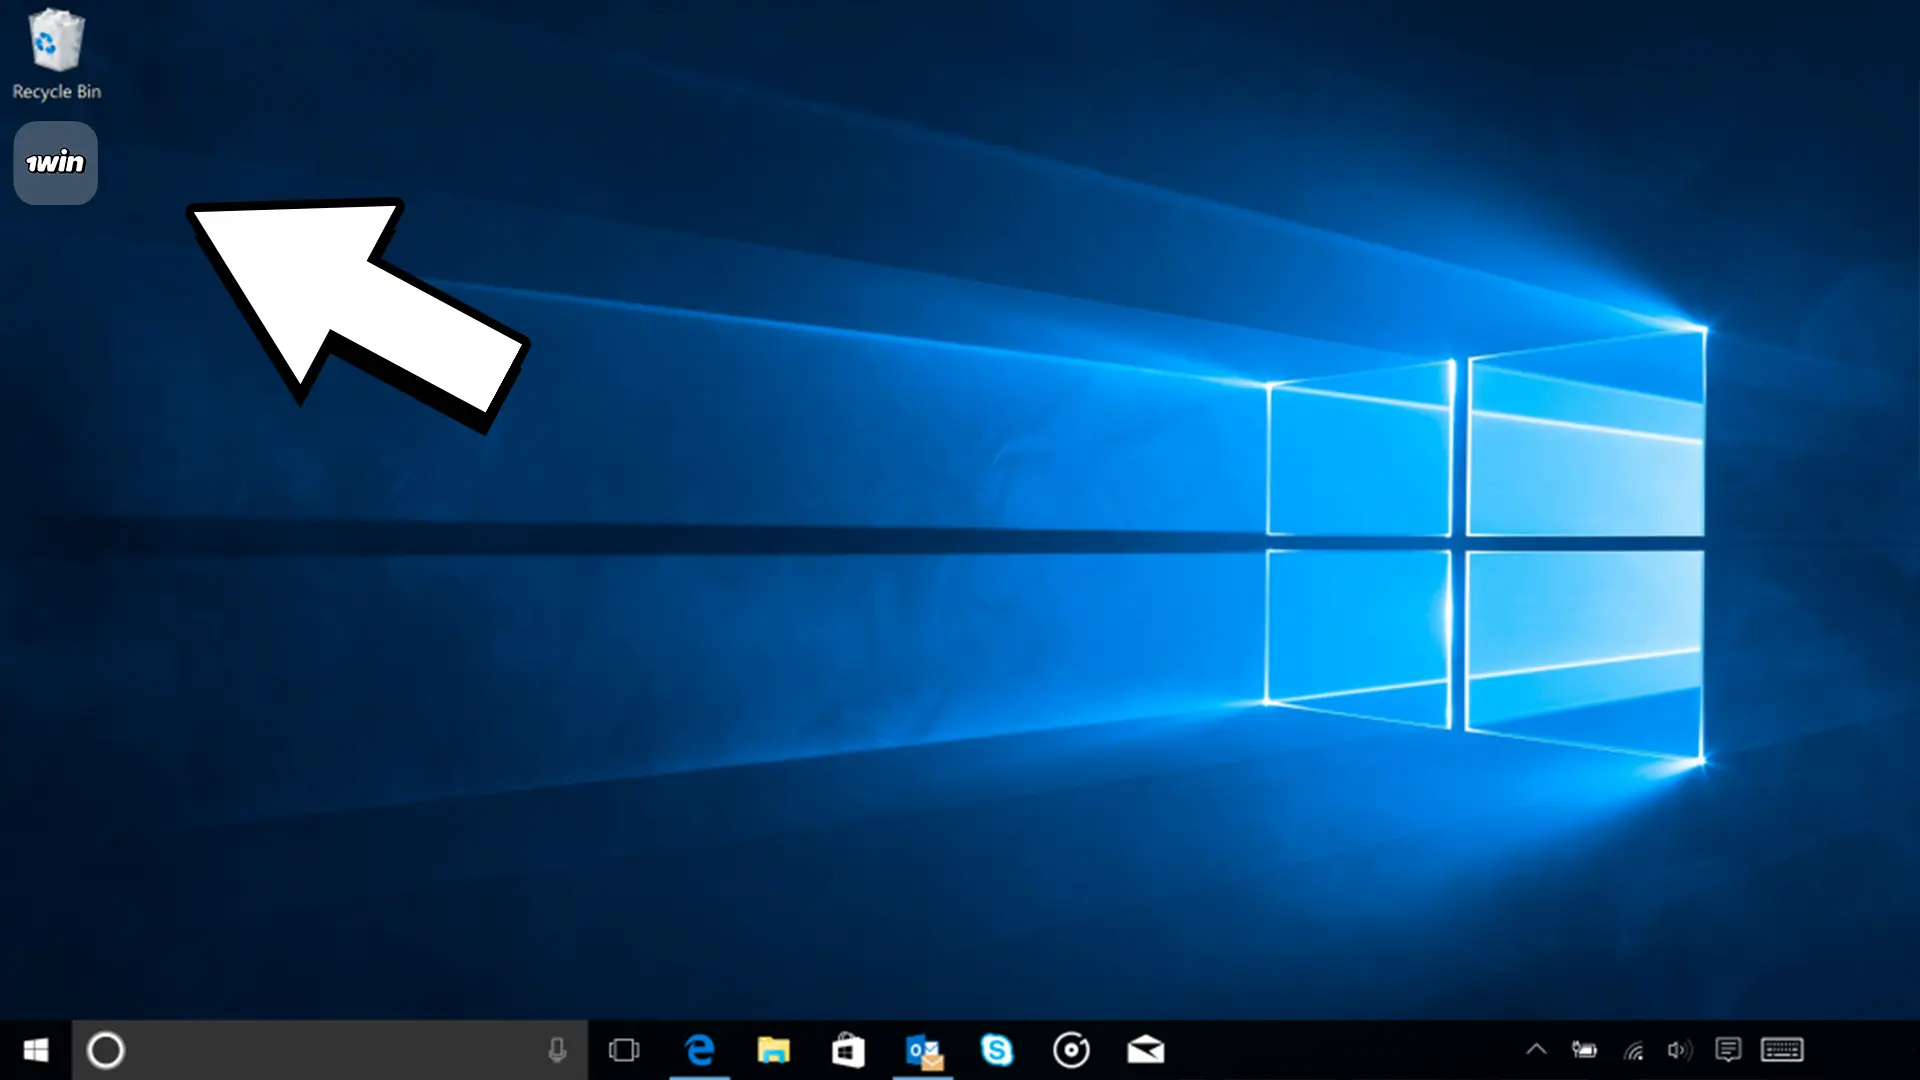Open the Wi-Fi network flyout

(x=1634, y=1050)
